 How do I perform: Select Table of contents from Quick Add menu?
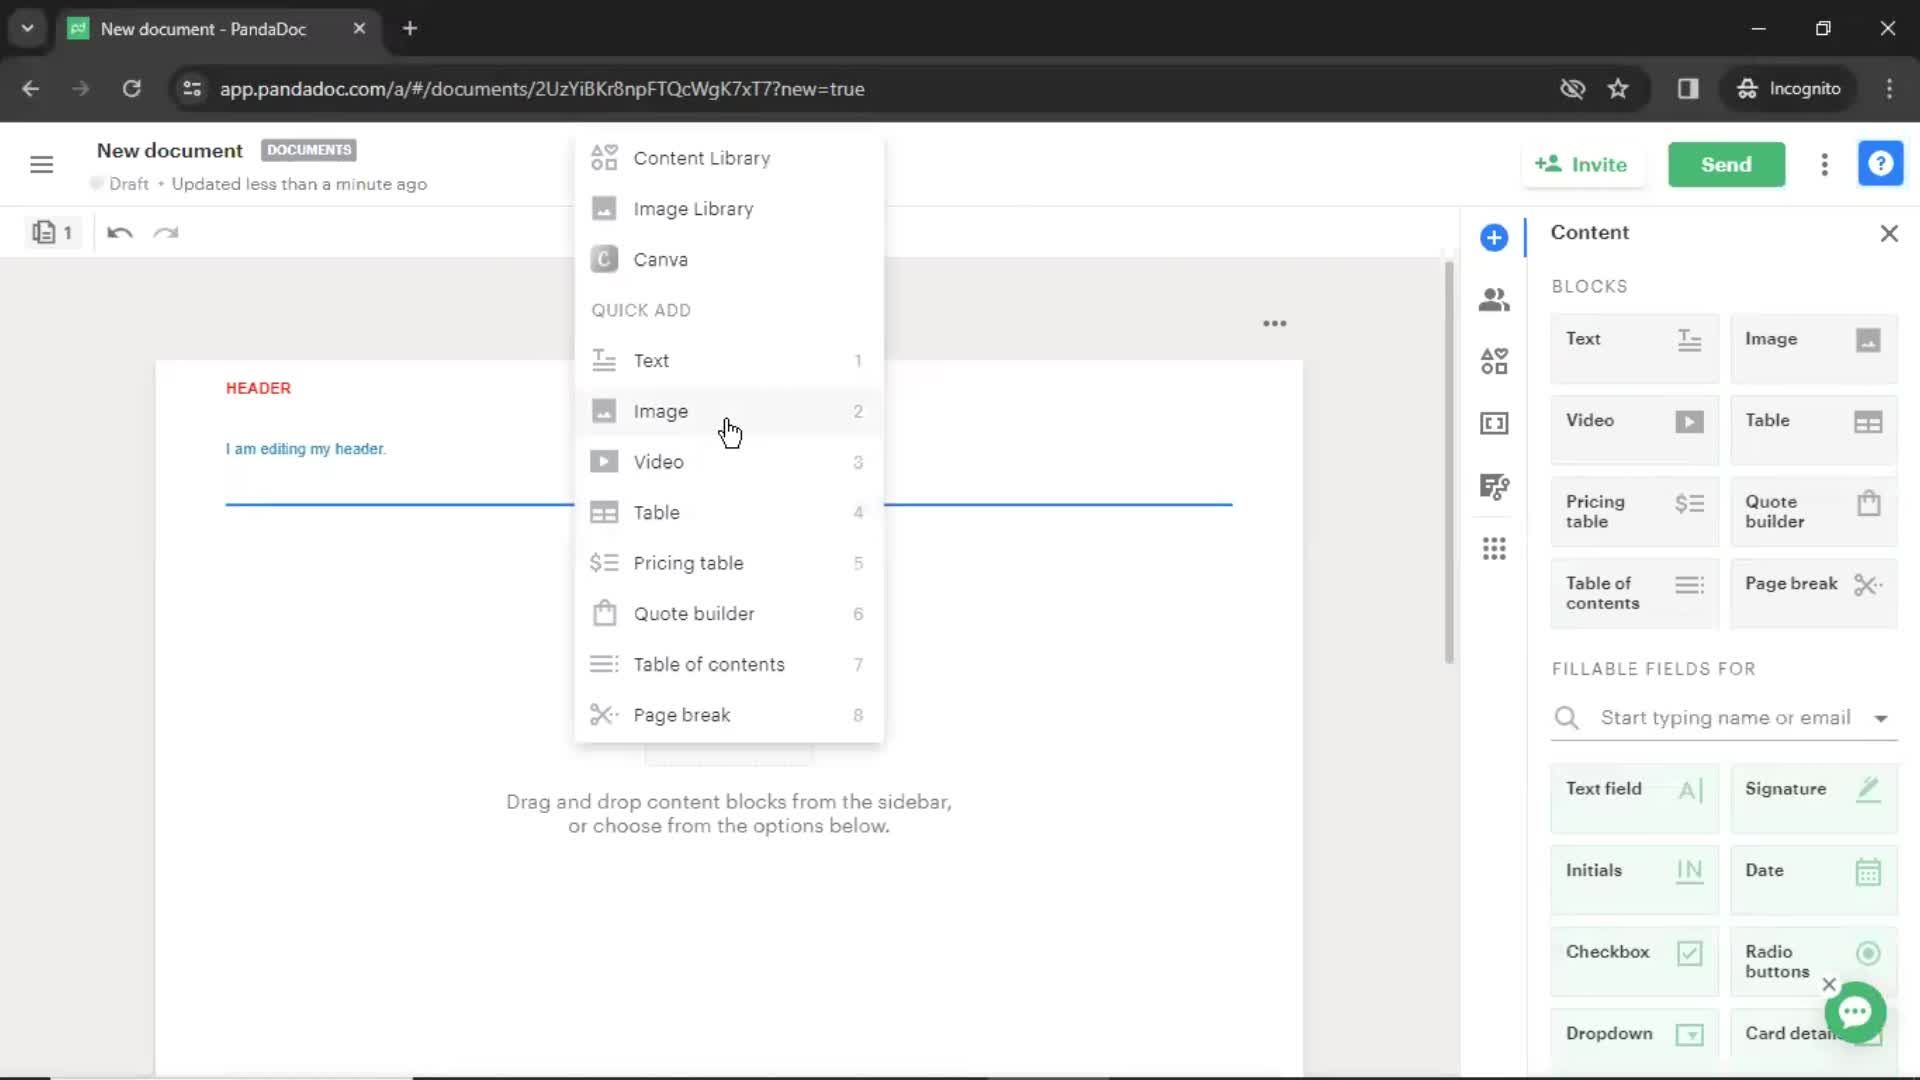[x=708, y=663]
